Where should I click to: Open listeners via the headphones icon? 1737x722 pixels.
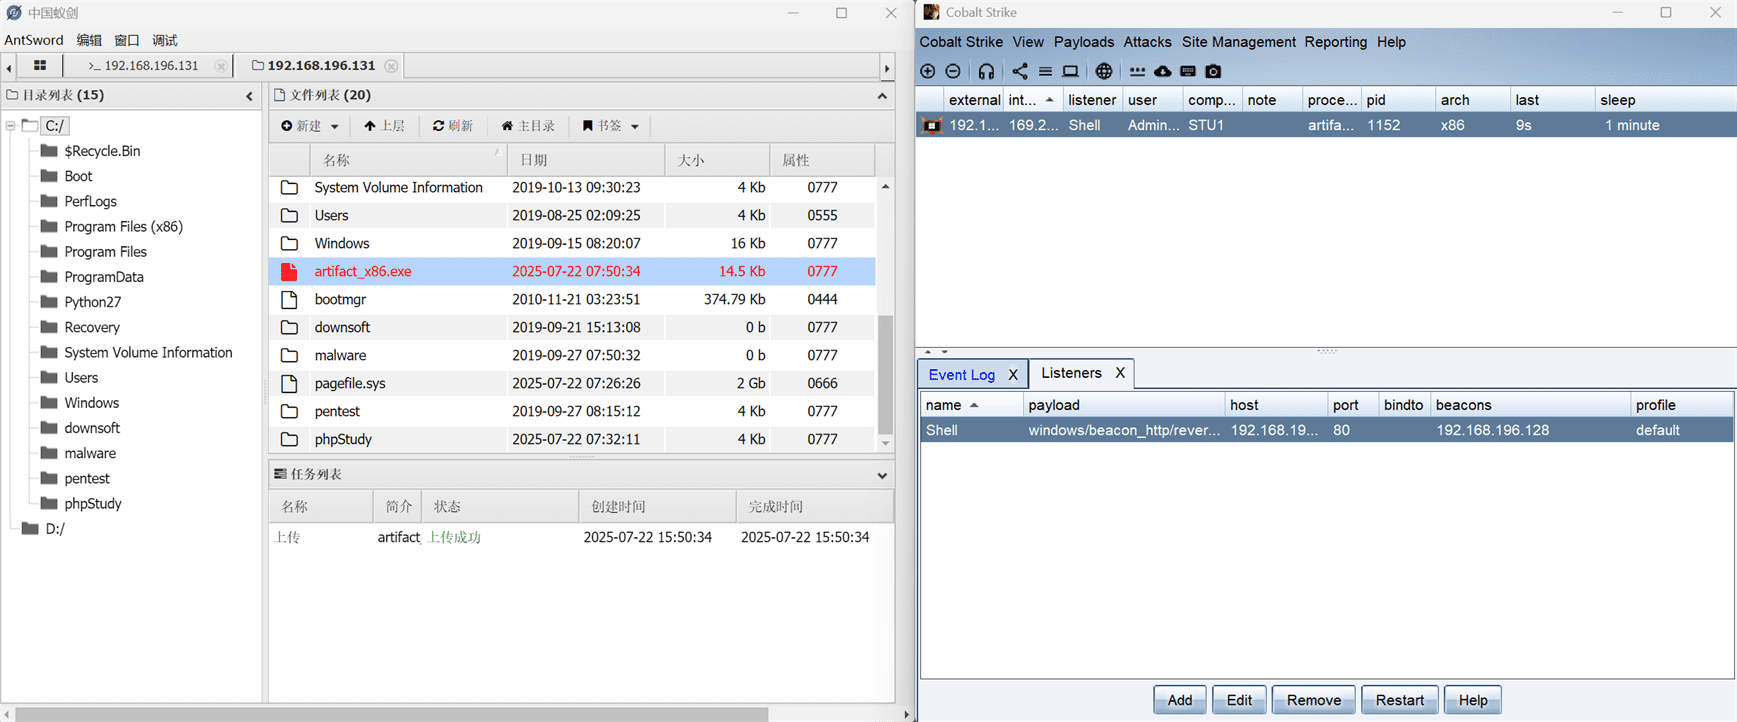click(986, 71)
